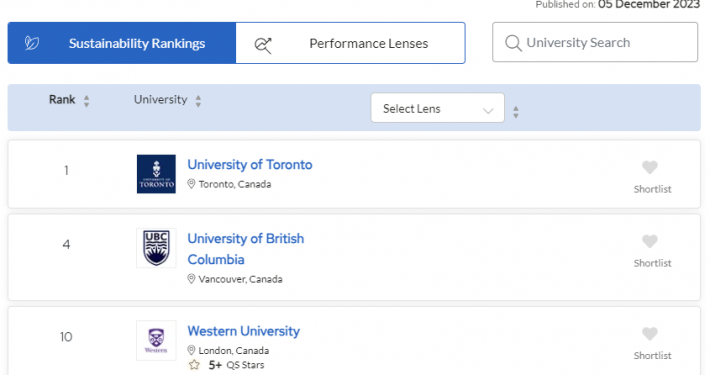Viewport: 710px width, 375px height.
Task: Toggle shortlist heart for University of British Columbia
Action: (x=650, y=241)
